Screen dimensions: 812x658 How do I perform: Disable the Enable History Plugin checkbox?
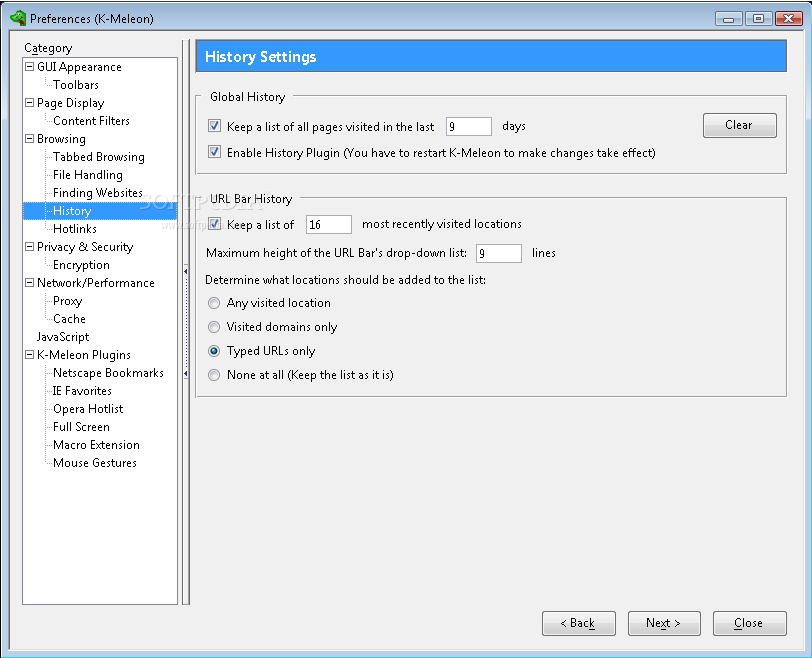214,152
